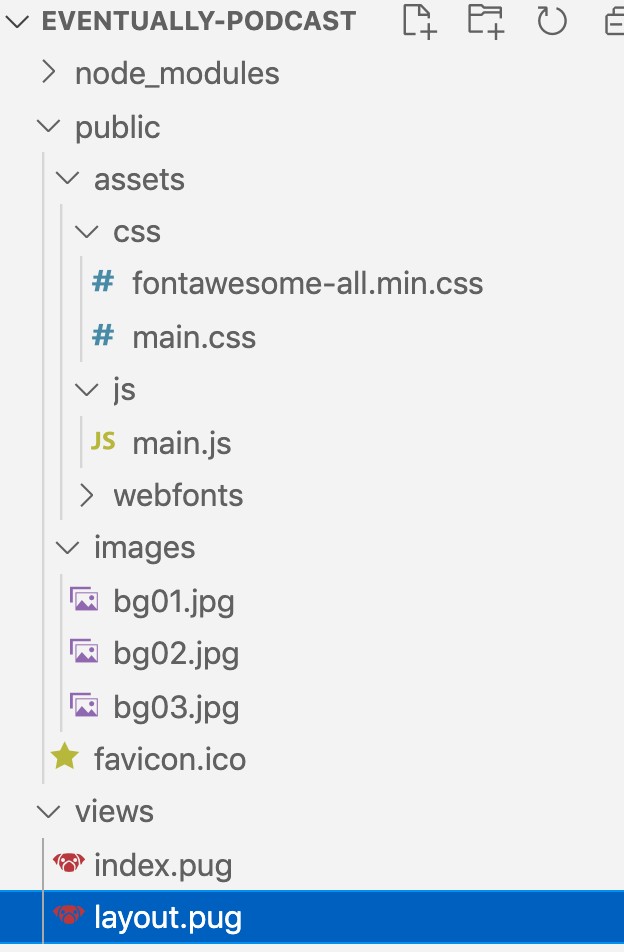The image size is (624, 952).
Task: Open fontawesome-all.min.css file
Action: point(307,284)
